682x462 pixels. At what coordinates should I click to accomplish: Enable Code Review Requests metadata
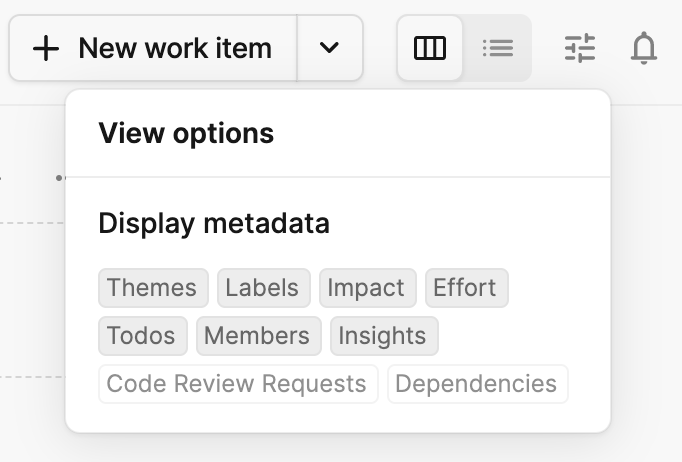point(238,384)
